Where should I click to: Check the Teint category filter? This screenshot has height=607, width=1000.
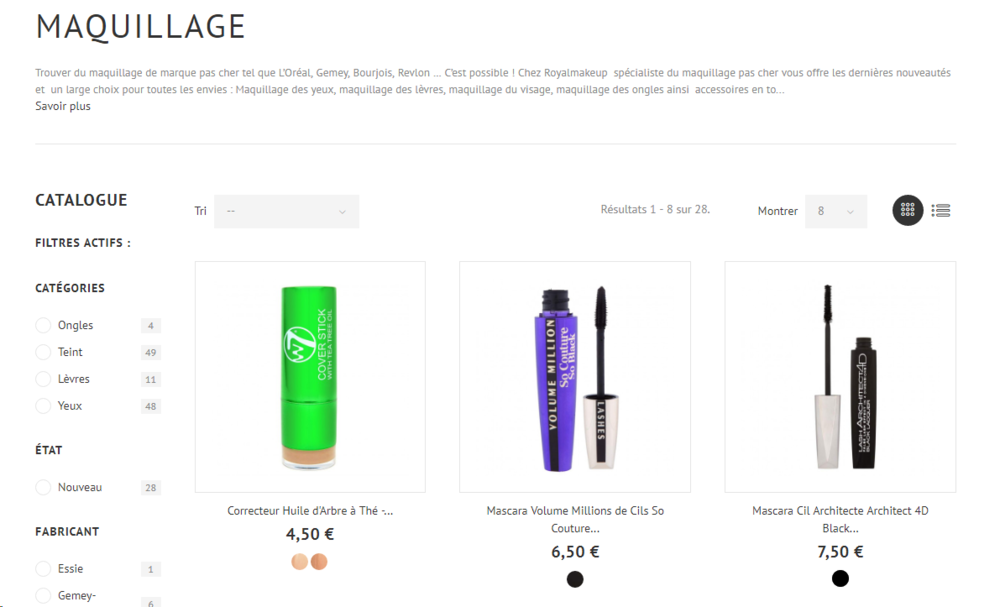[x=43, y=352]
